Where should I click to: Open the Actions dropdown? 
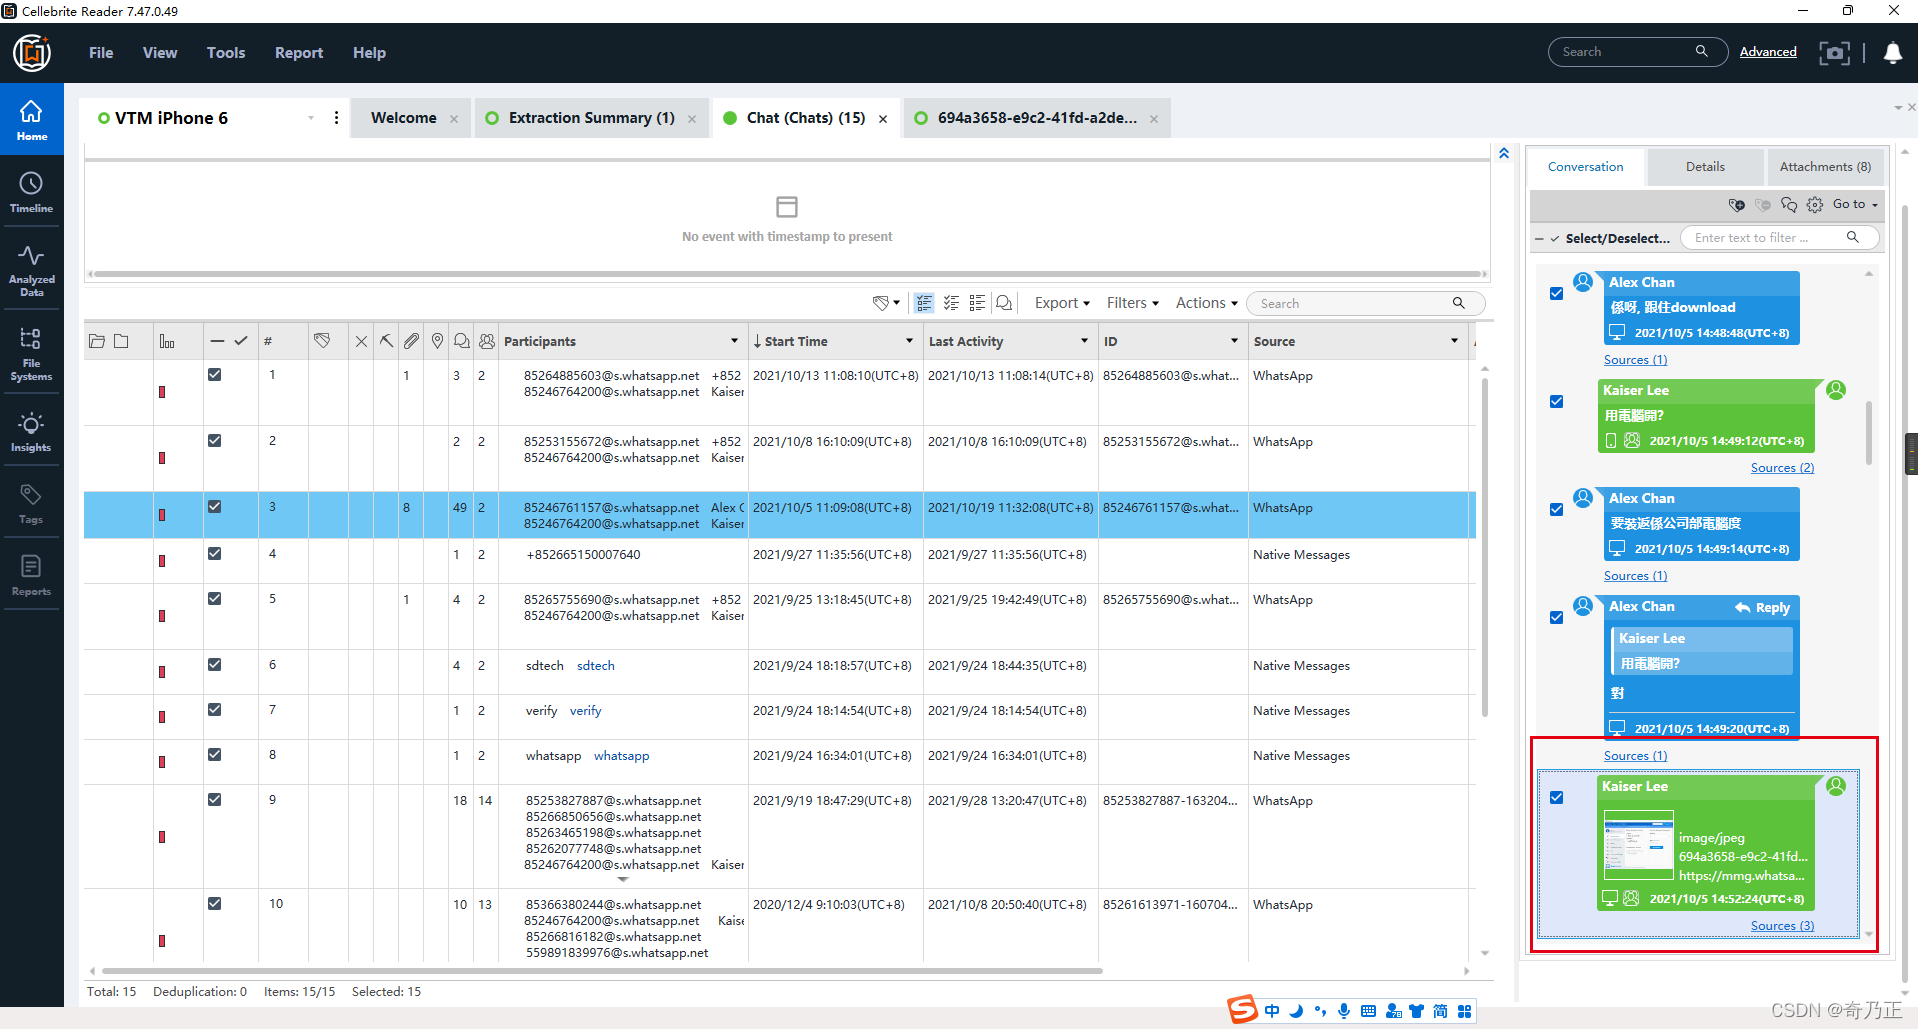pyautogui.click(x=1207, y=303)
